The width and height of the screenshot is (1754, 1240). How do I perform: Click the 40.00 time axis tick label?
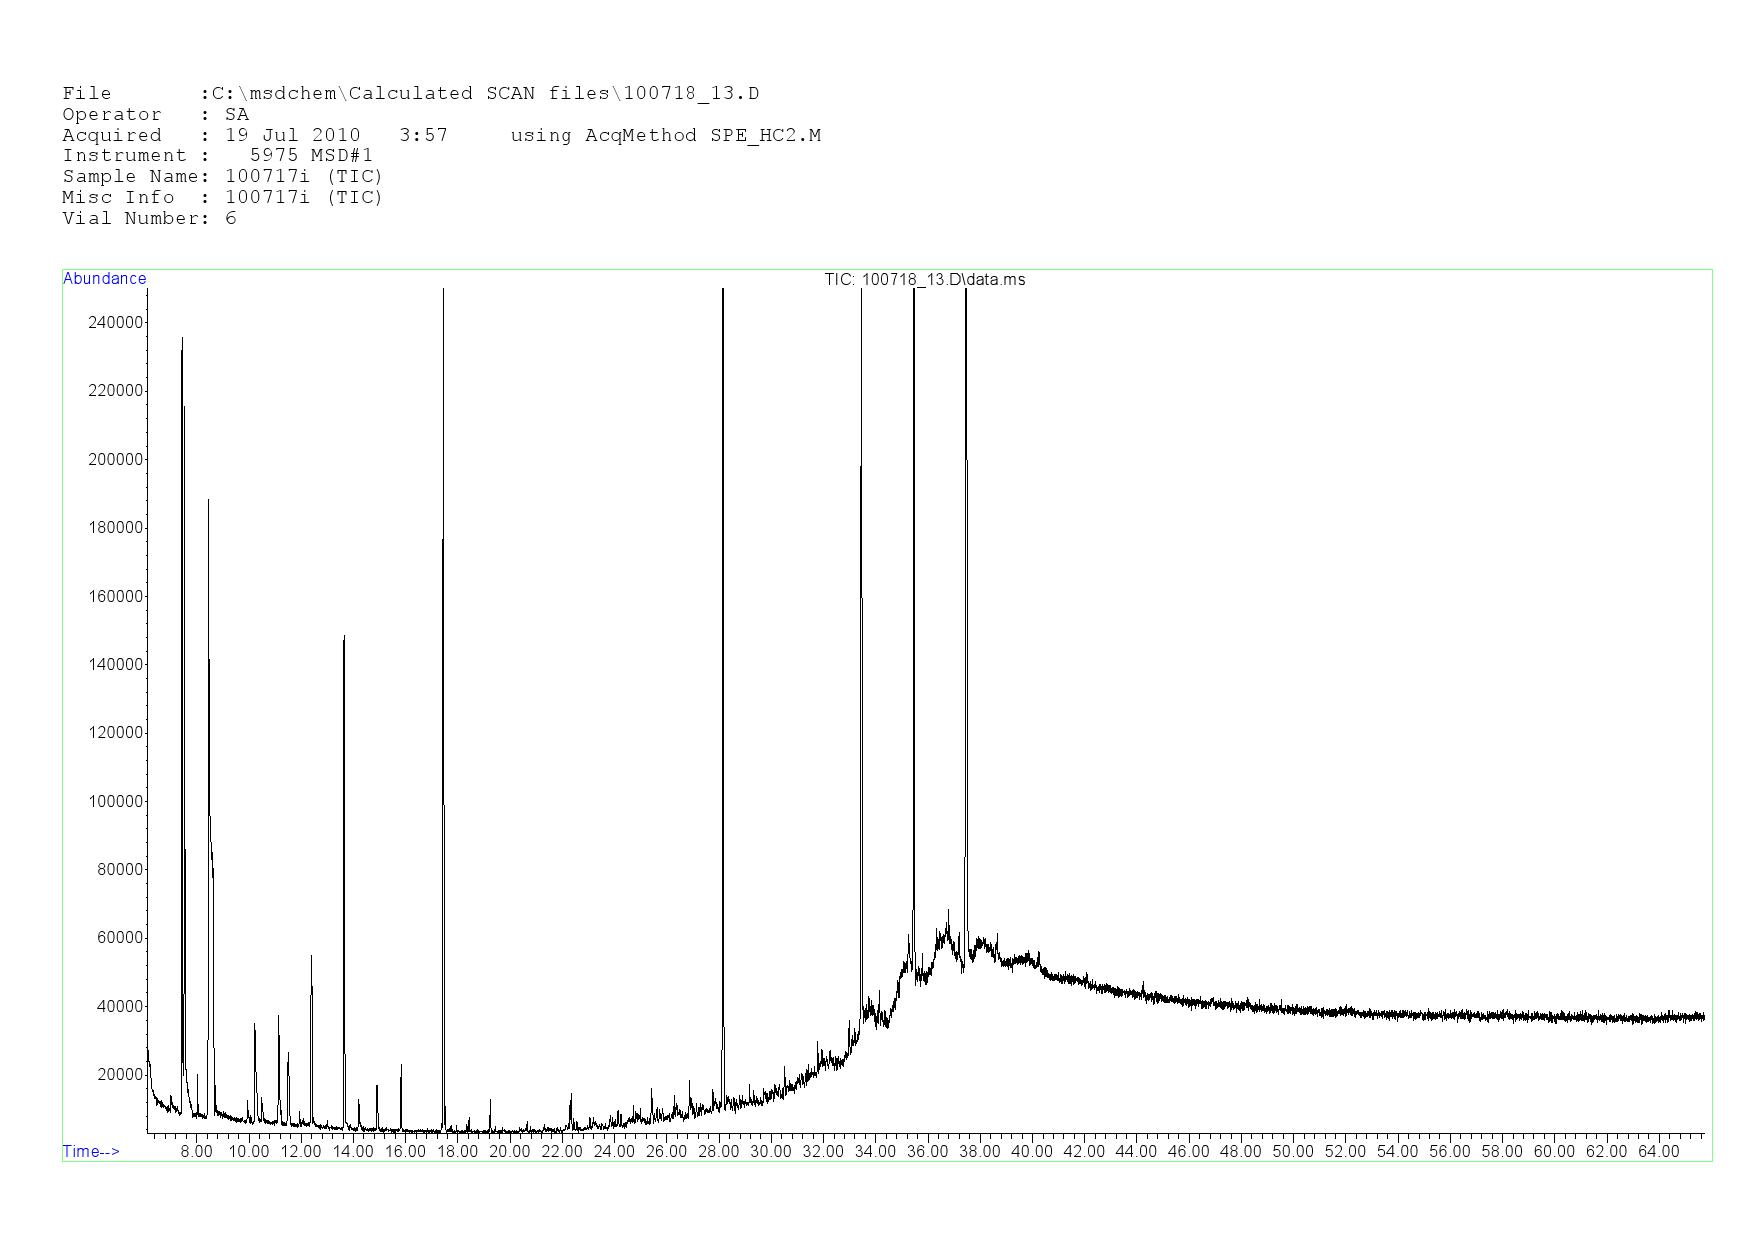[1032, 1152]
